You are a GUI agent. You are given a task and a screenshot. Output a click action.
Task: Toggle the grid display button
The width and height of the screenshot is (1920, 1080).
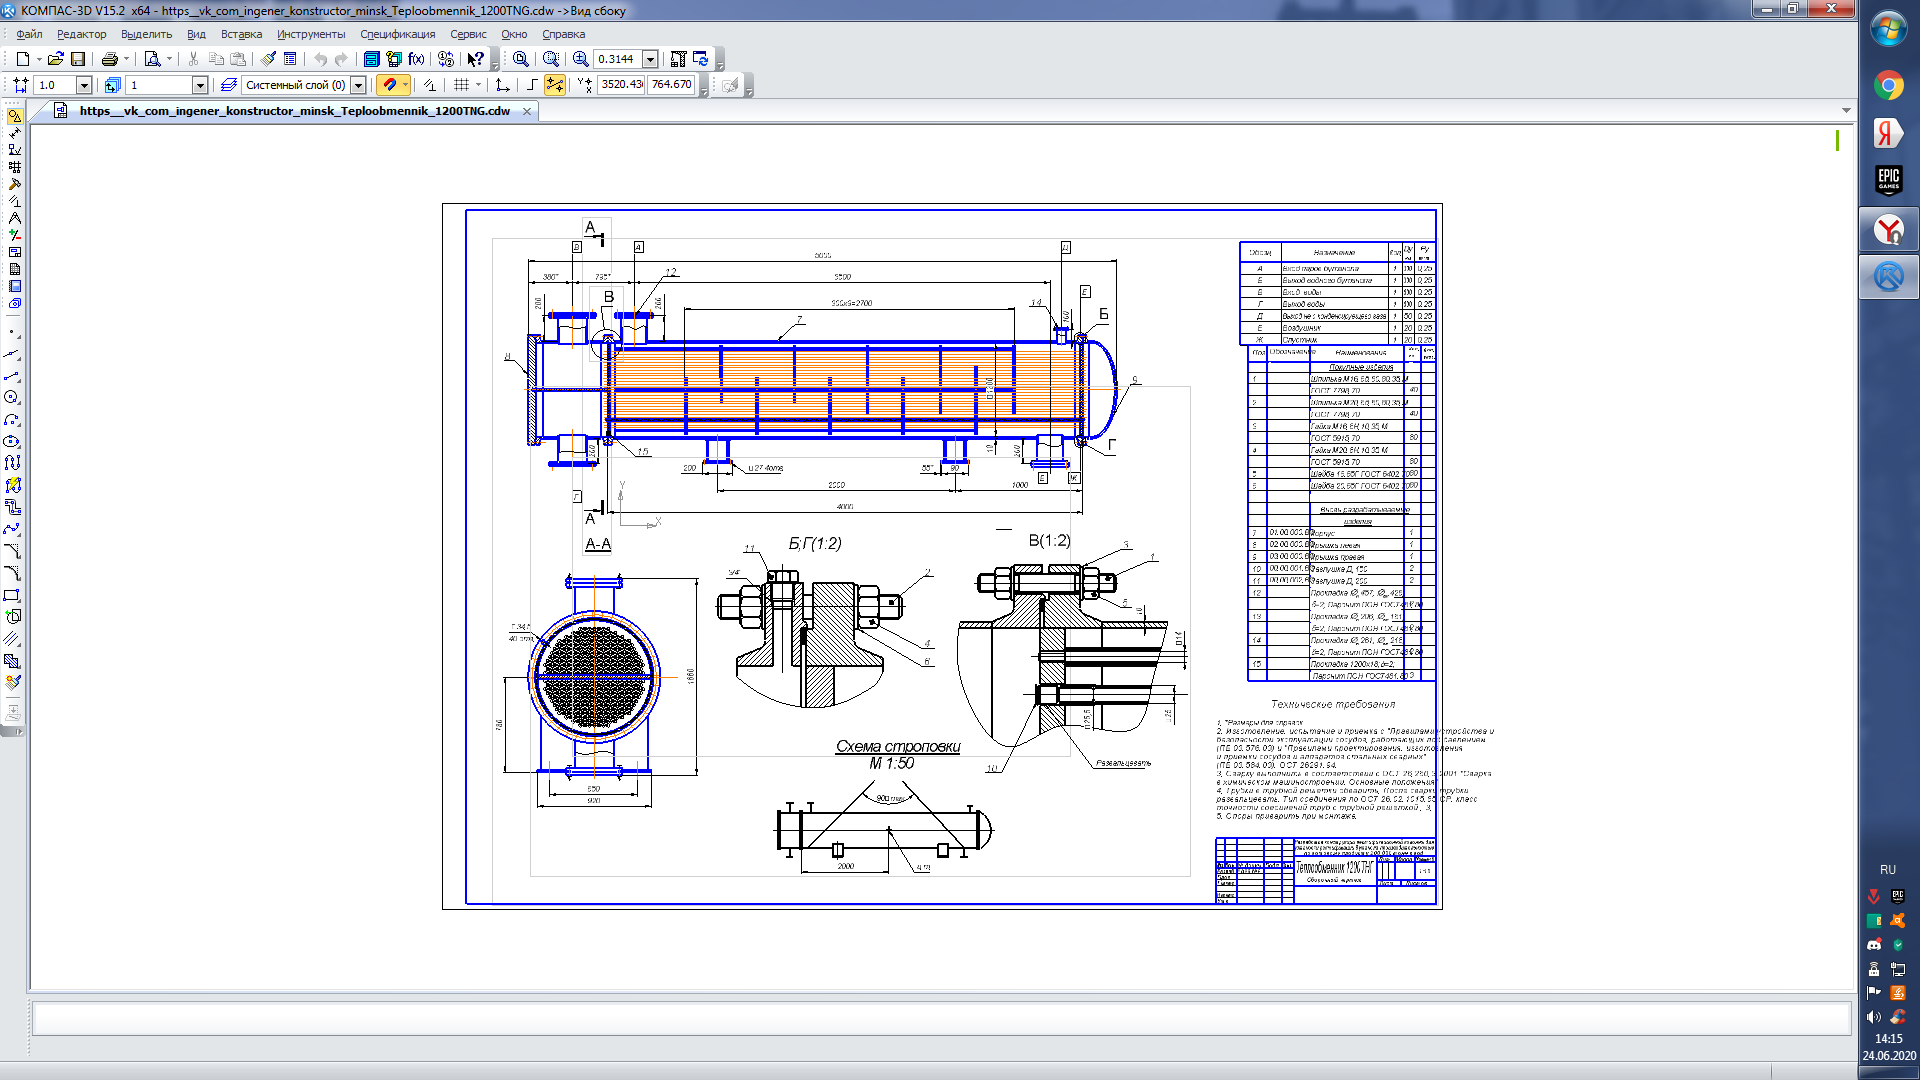(x=461, y=85)
